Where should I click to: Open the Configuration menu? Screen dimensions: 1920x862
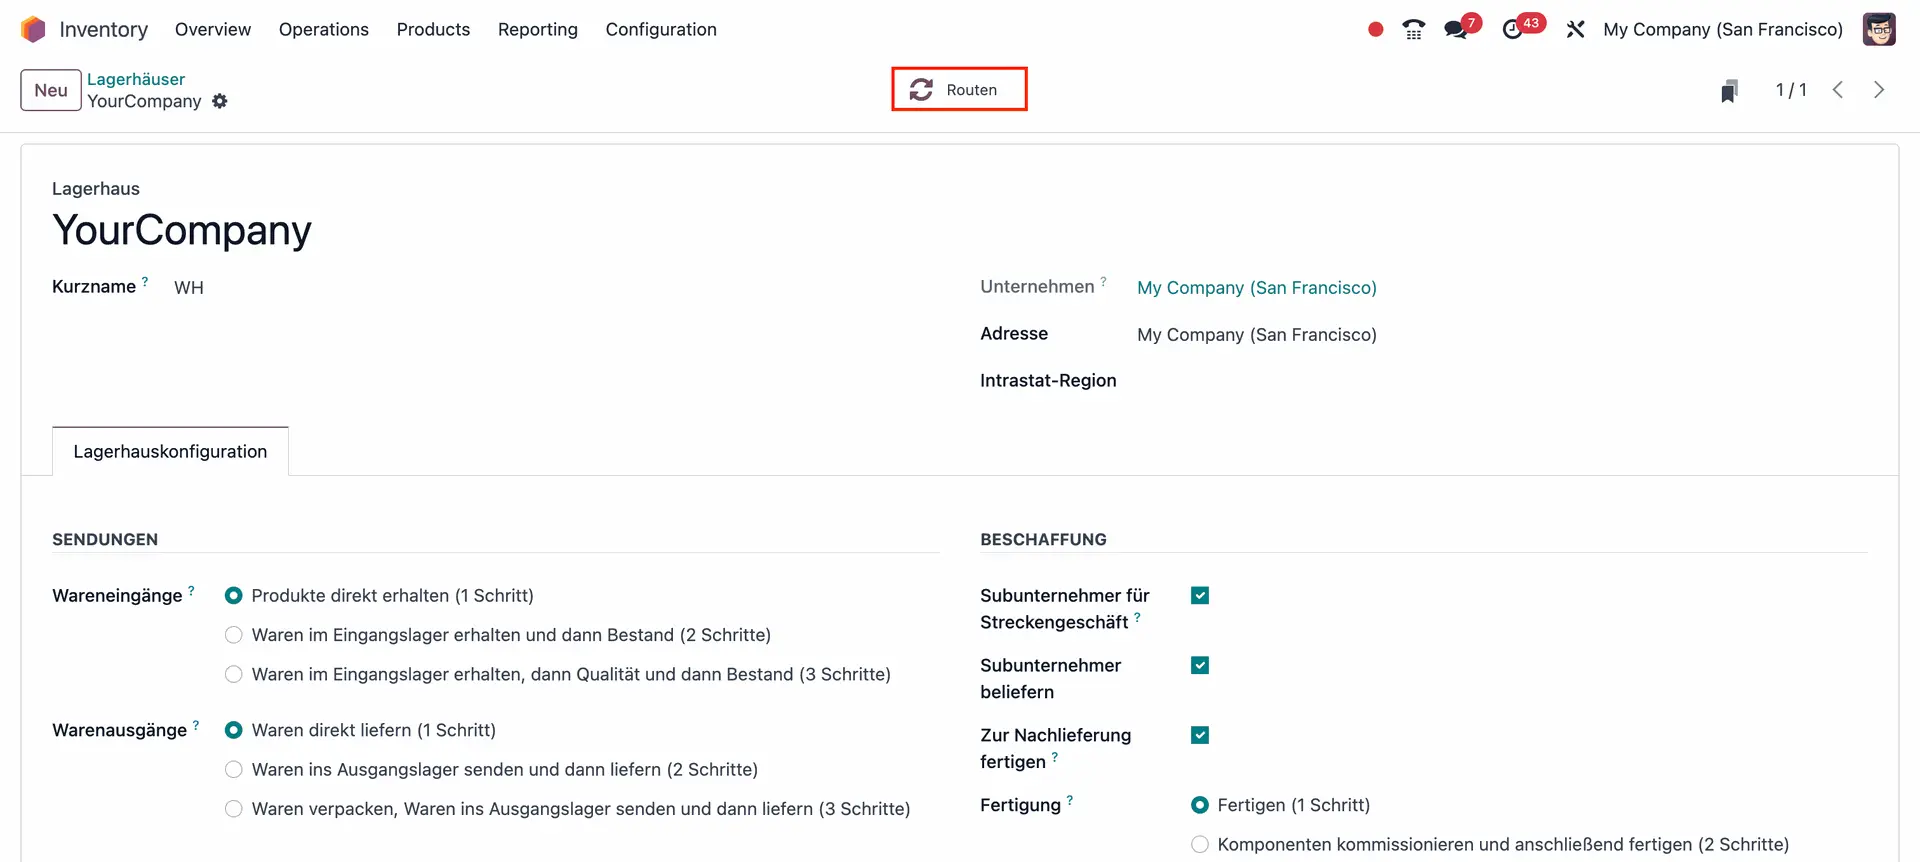pos(660,30)
